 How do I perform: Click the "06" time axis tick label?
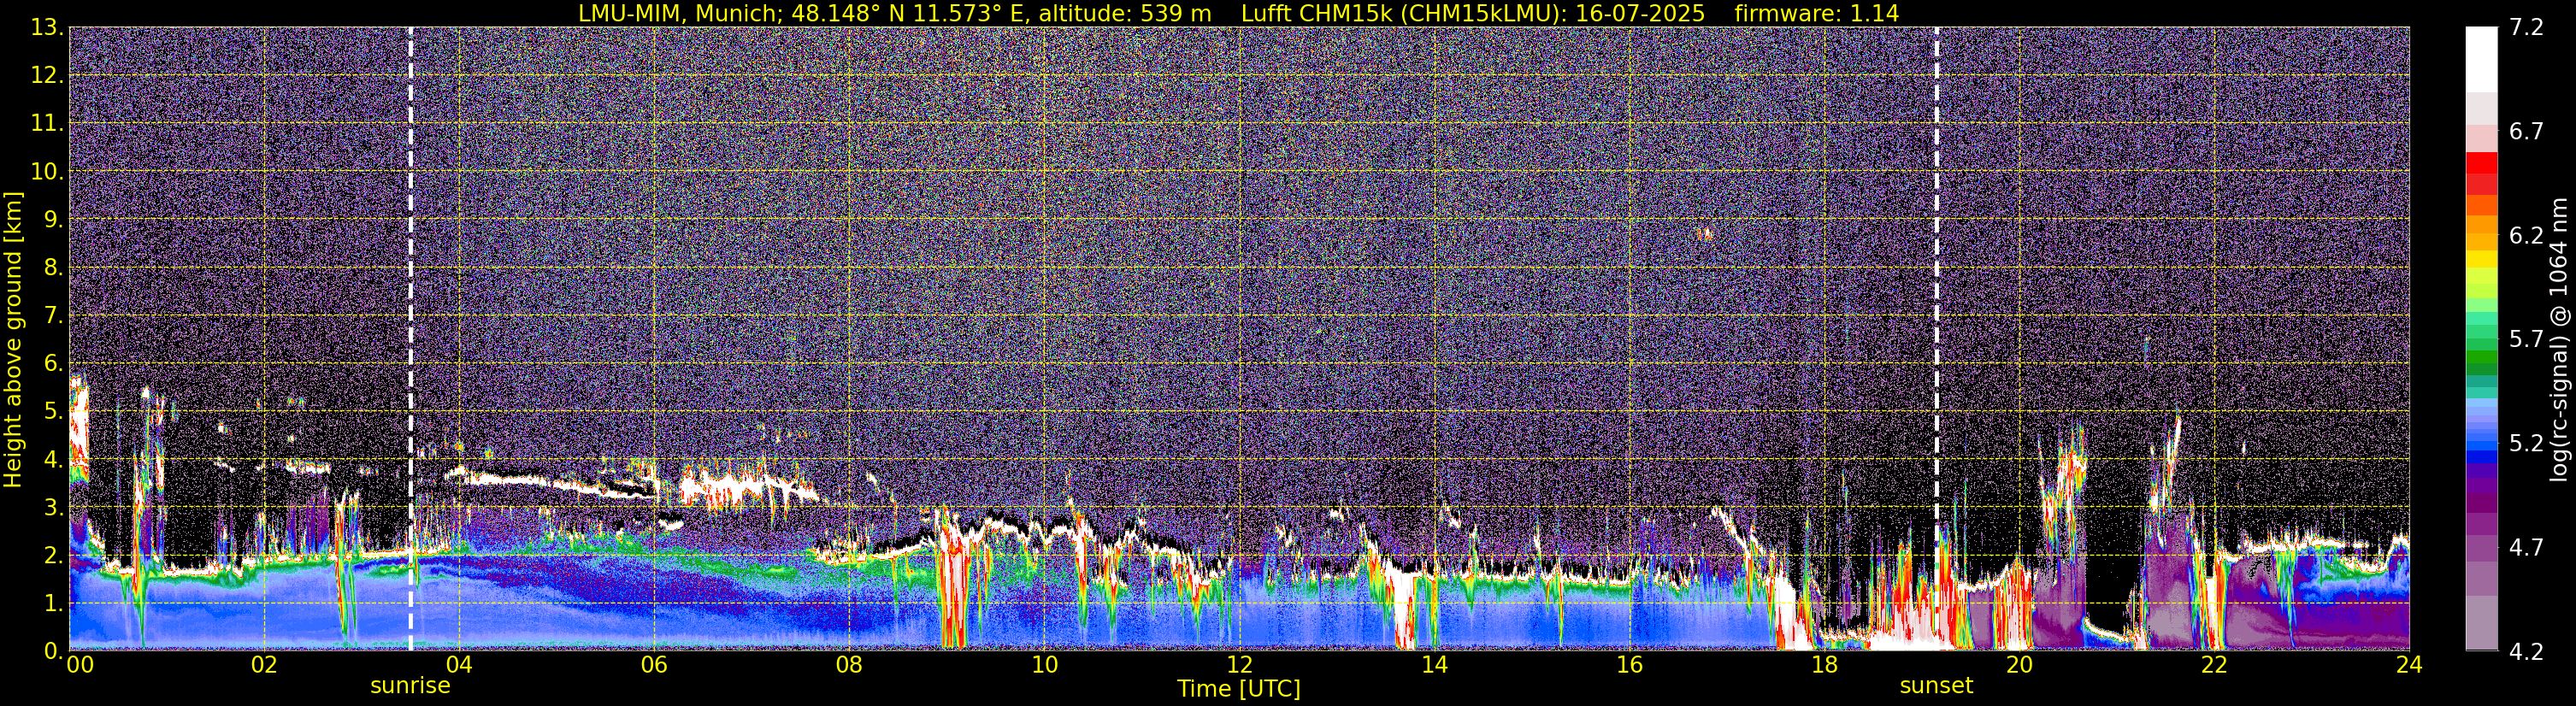[654, 665]
